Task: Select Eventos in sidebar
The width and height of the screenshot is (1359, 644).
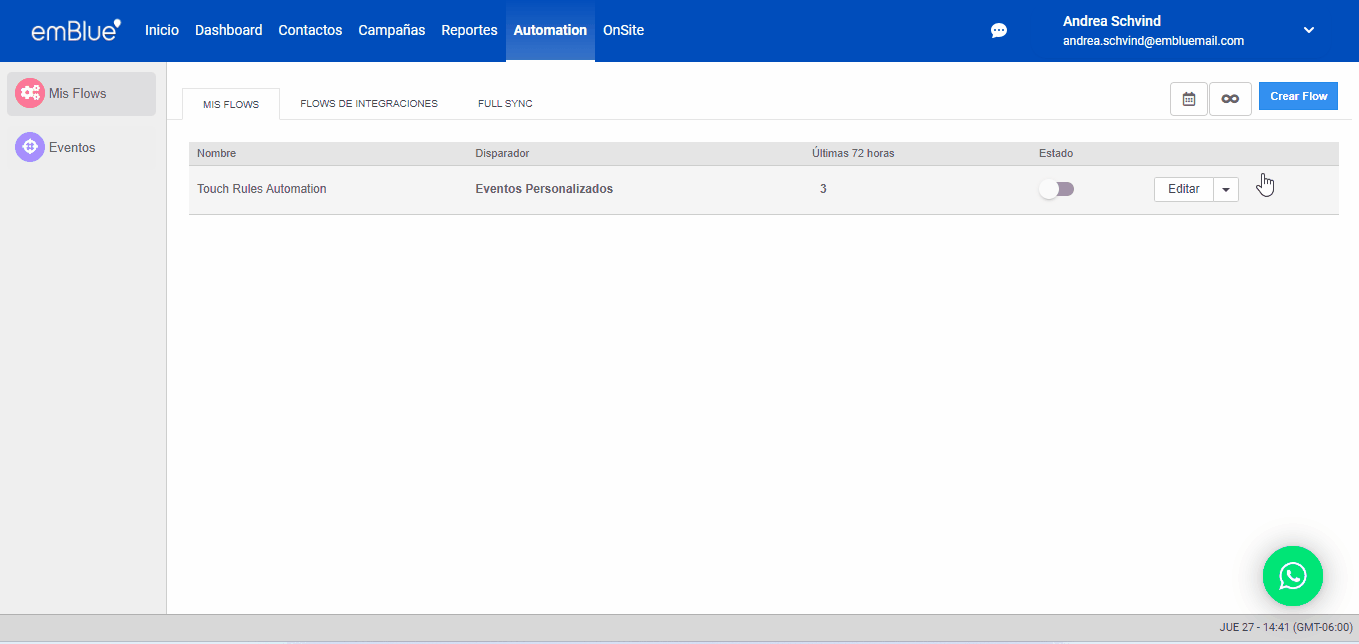Action: click(x=81, y=147)
